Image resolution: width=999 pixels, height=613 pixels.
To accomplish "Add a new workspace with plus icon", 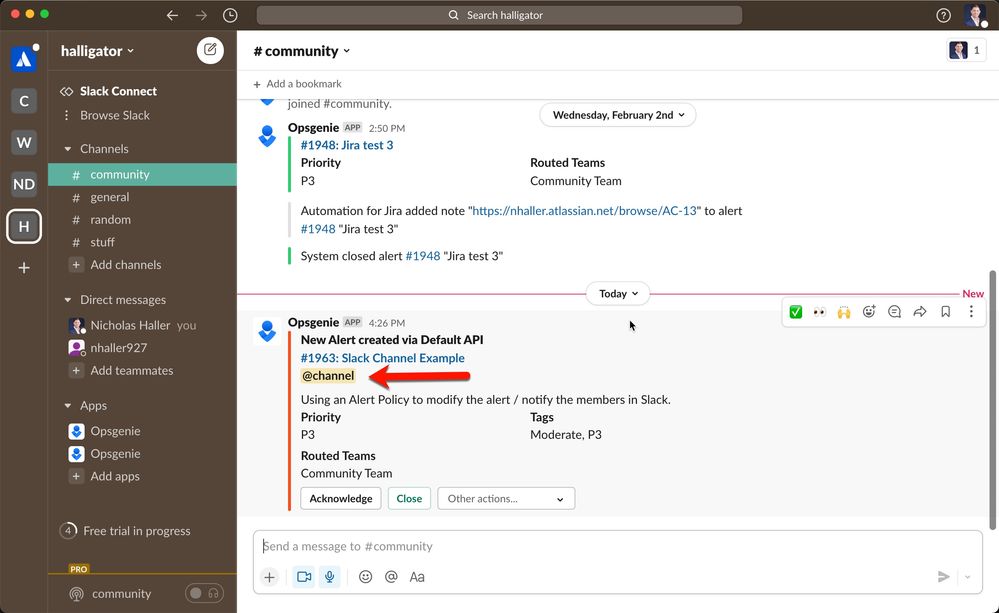I will coord(24,268).
